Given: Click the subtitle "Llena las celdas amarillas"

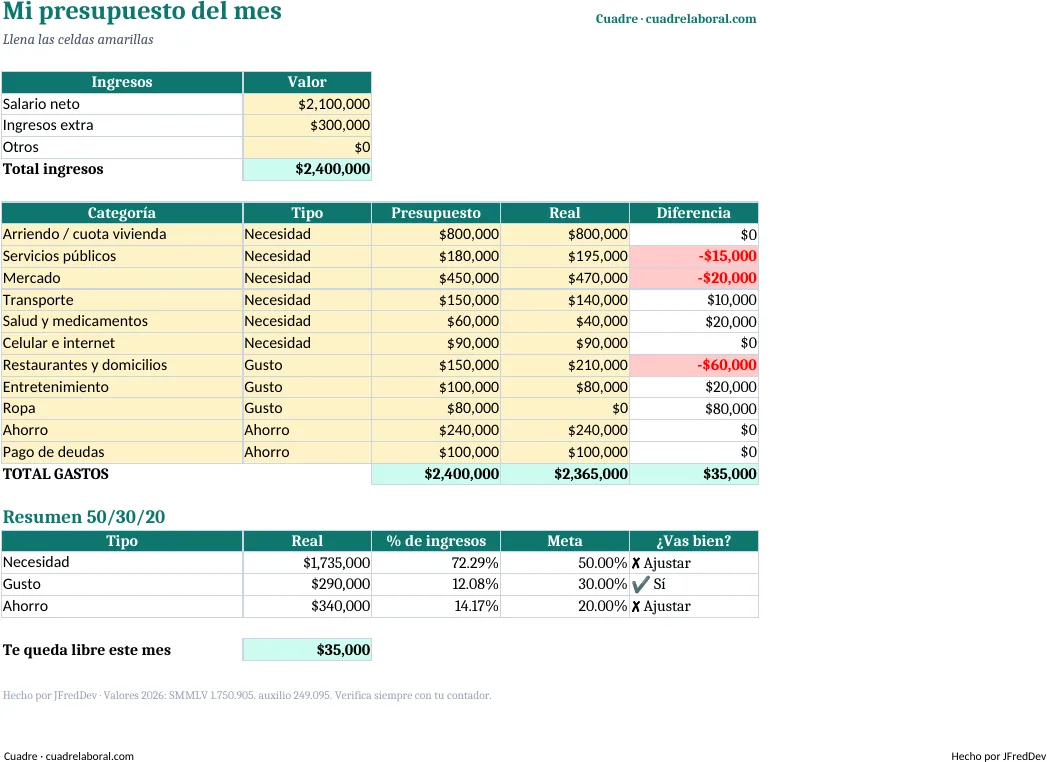Looking at the screenshot, I should click(x=78, y=39).
